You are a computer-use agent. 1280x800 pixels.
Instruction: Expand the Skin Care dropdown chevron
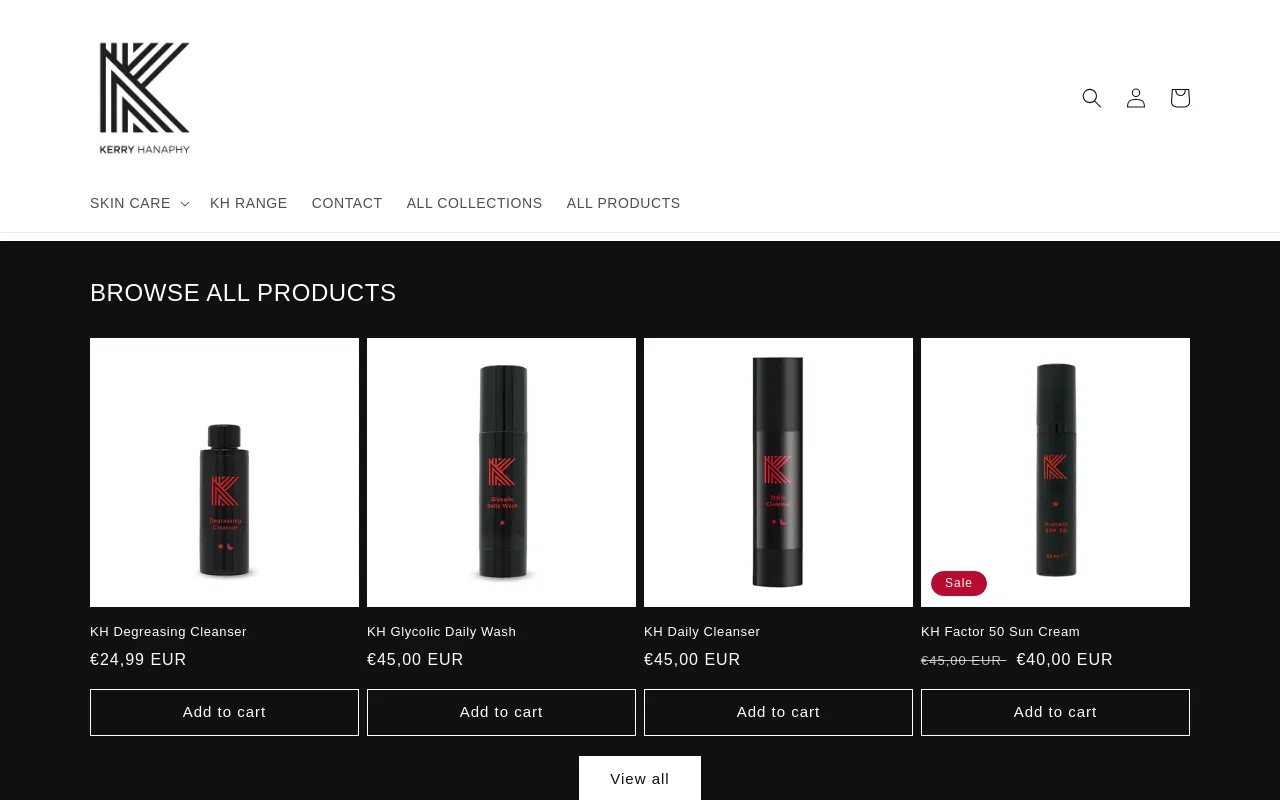(184, 204)
